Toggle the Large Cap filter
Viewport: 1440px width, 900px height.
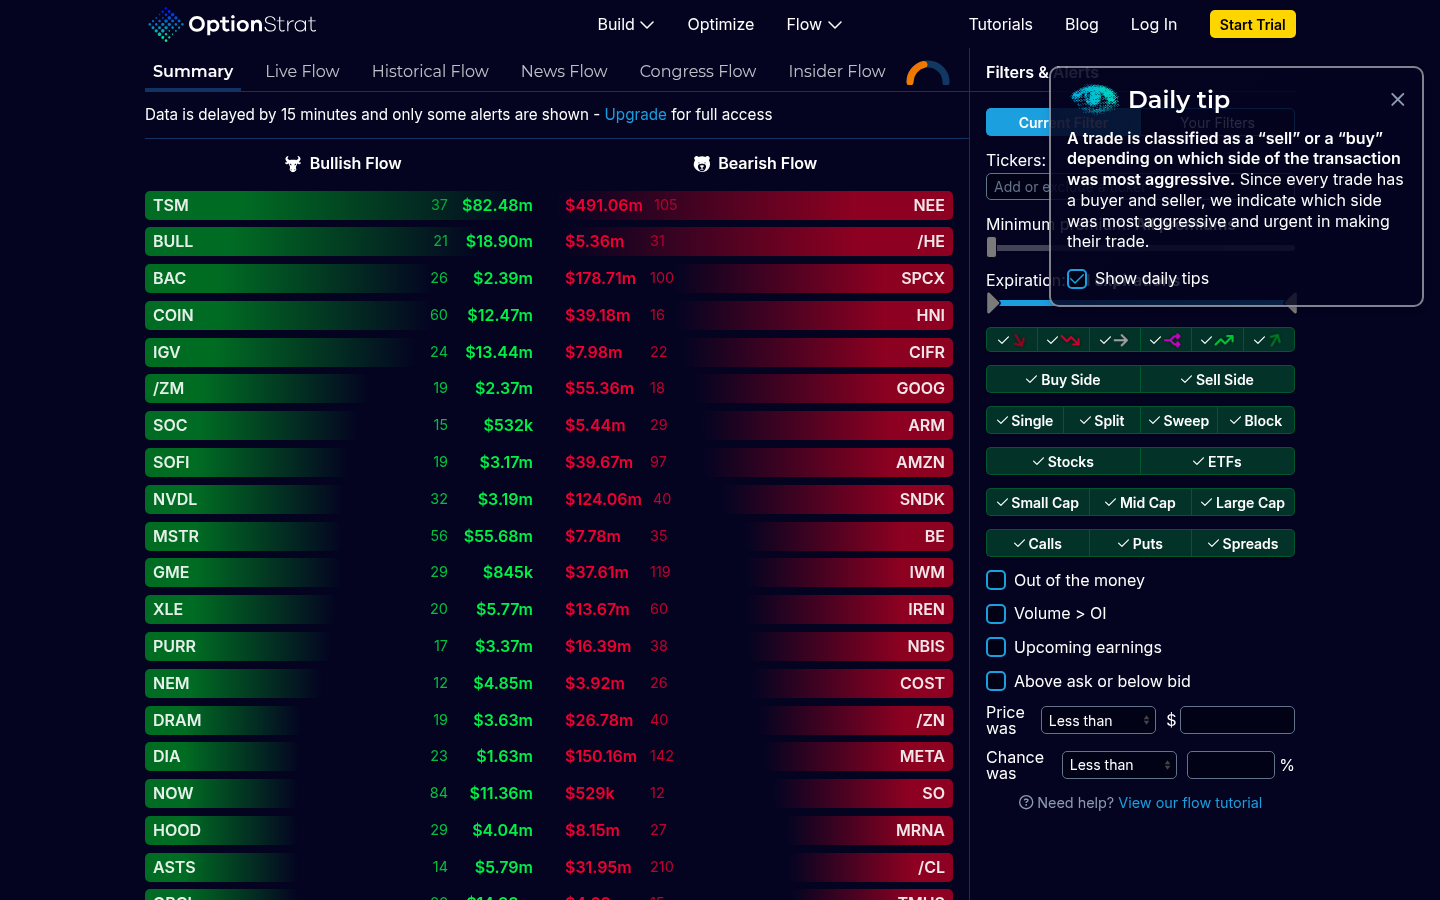click(x=1243, y=503)
